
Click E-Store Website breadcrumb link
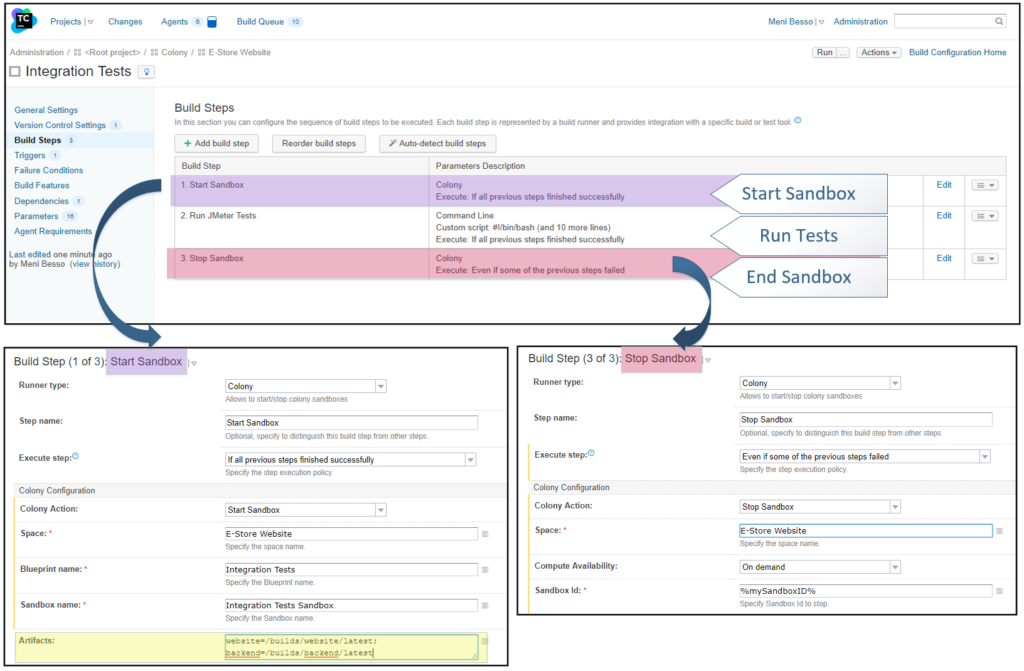pos(239,52)
